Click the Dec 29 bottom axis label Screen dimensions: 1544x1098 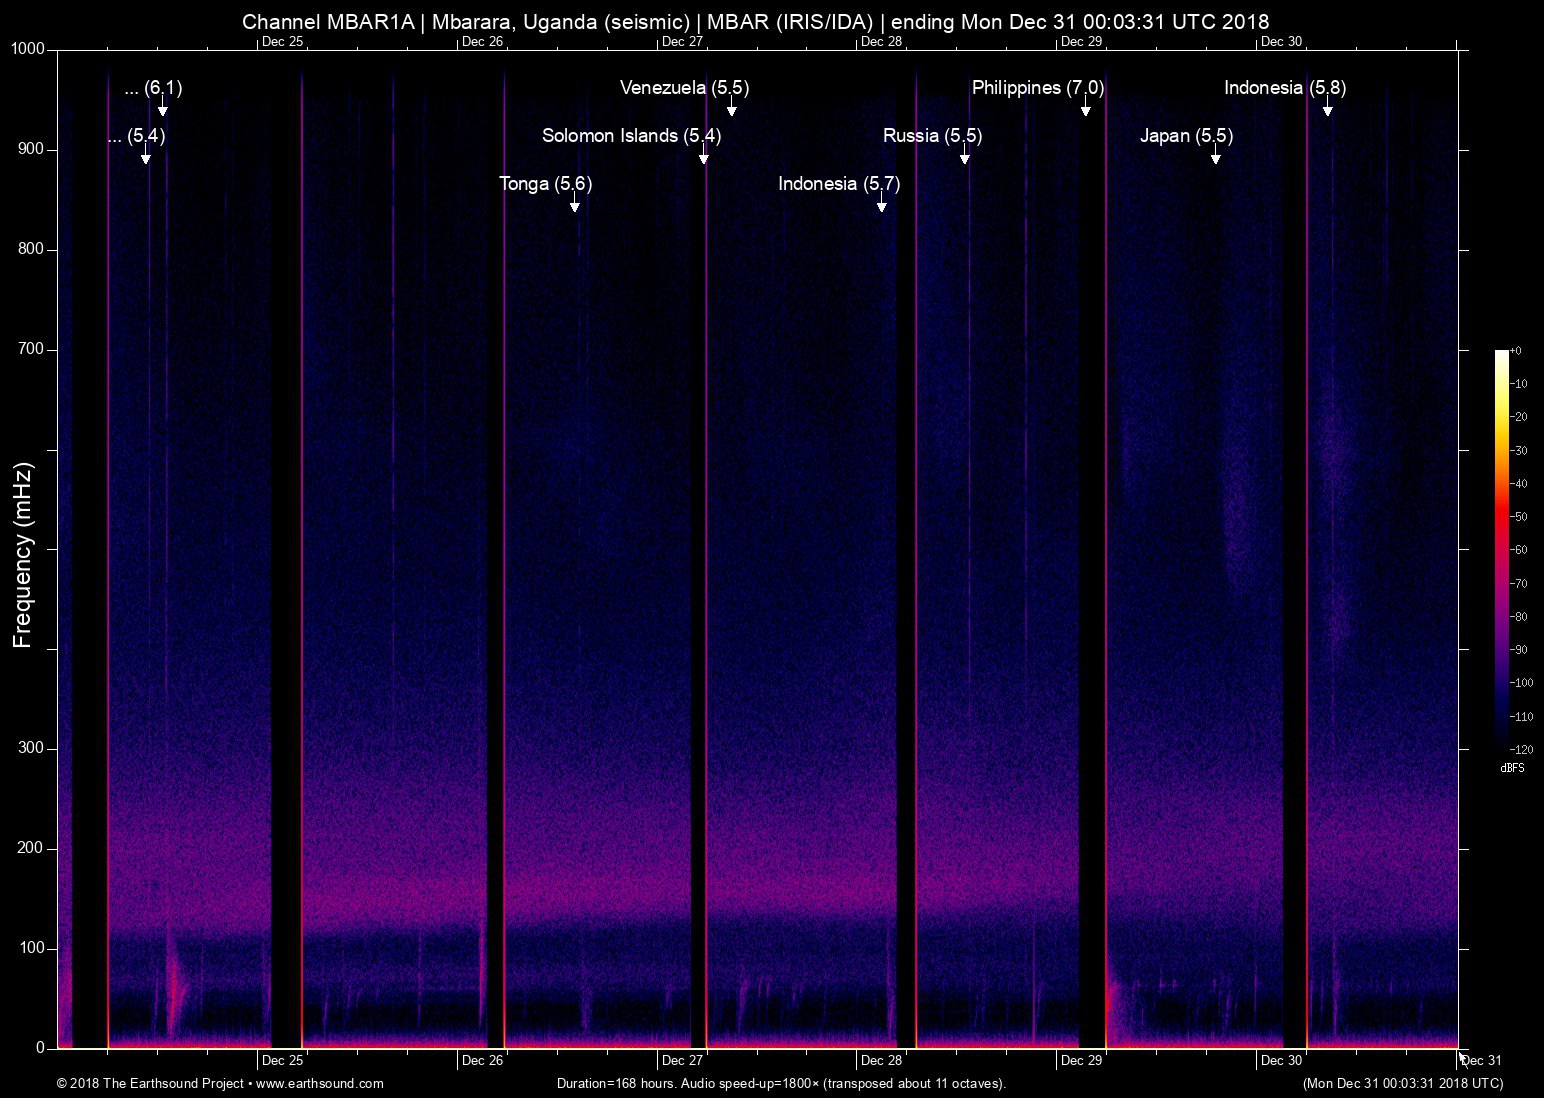coord(1081,1060)
